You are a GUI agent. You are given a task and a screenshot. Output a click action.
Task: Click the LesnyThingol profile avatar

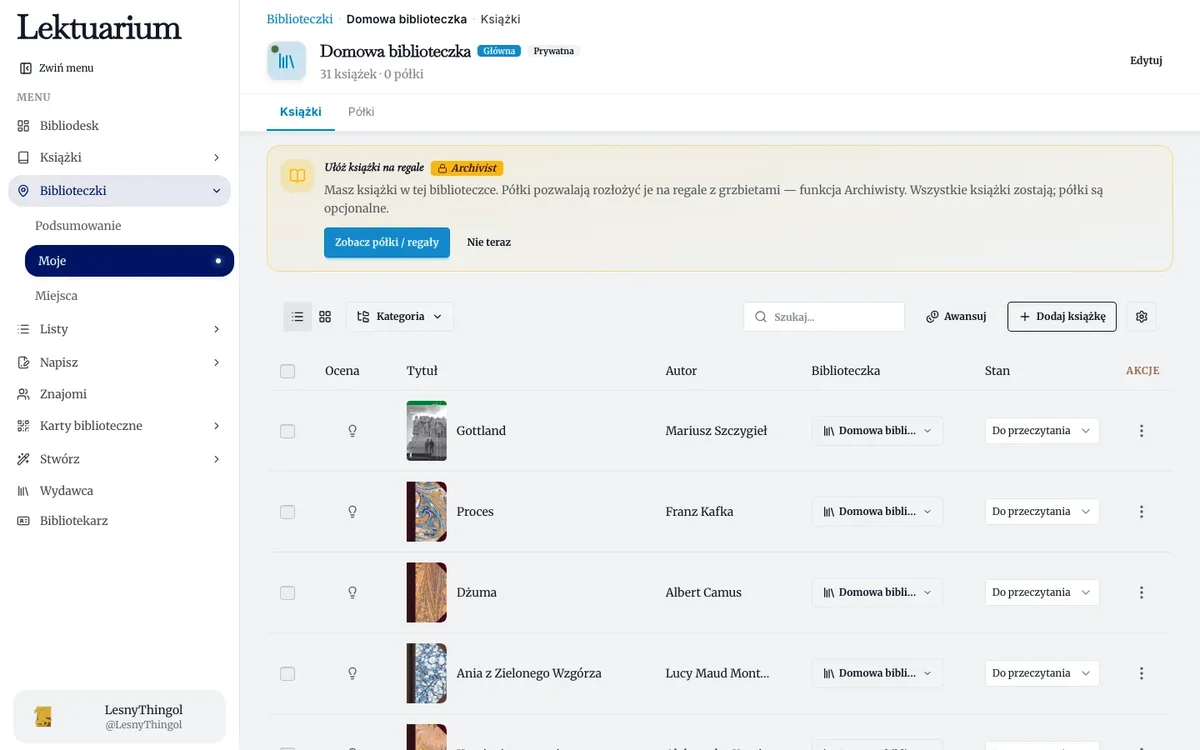point(43,716)
